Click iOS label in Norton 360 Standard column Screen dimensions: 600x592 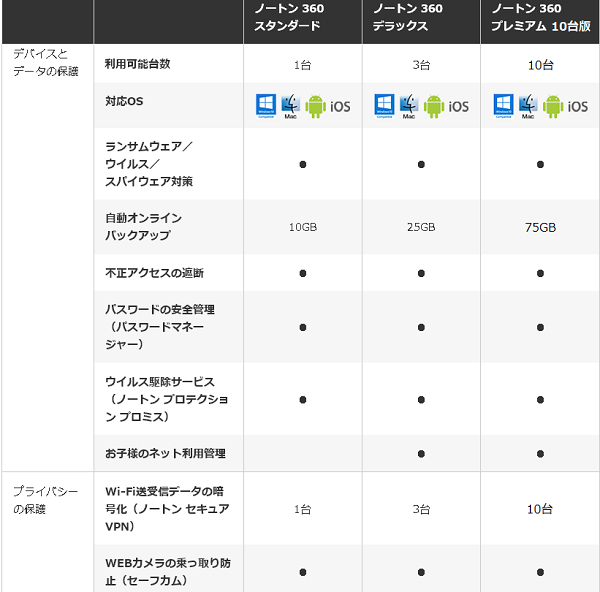coord(340,107)
